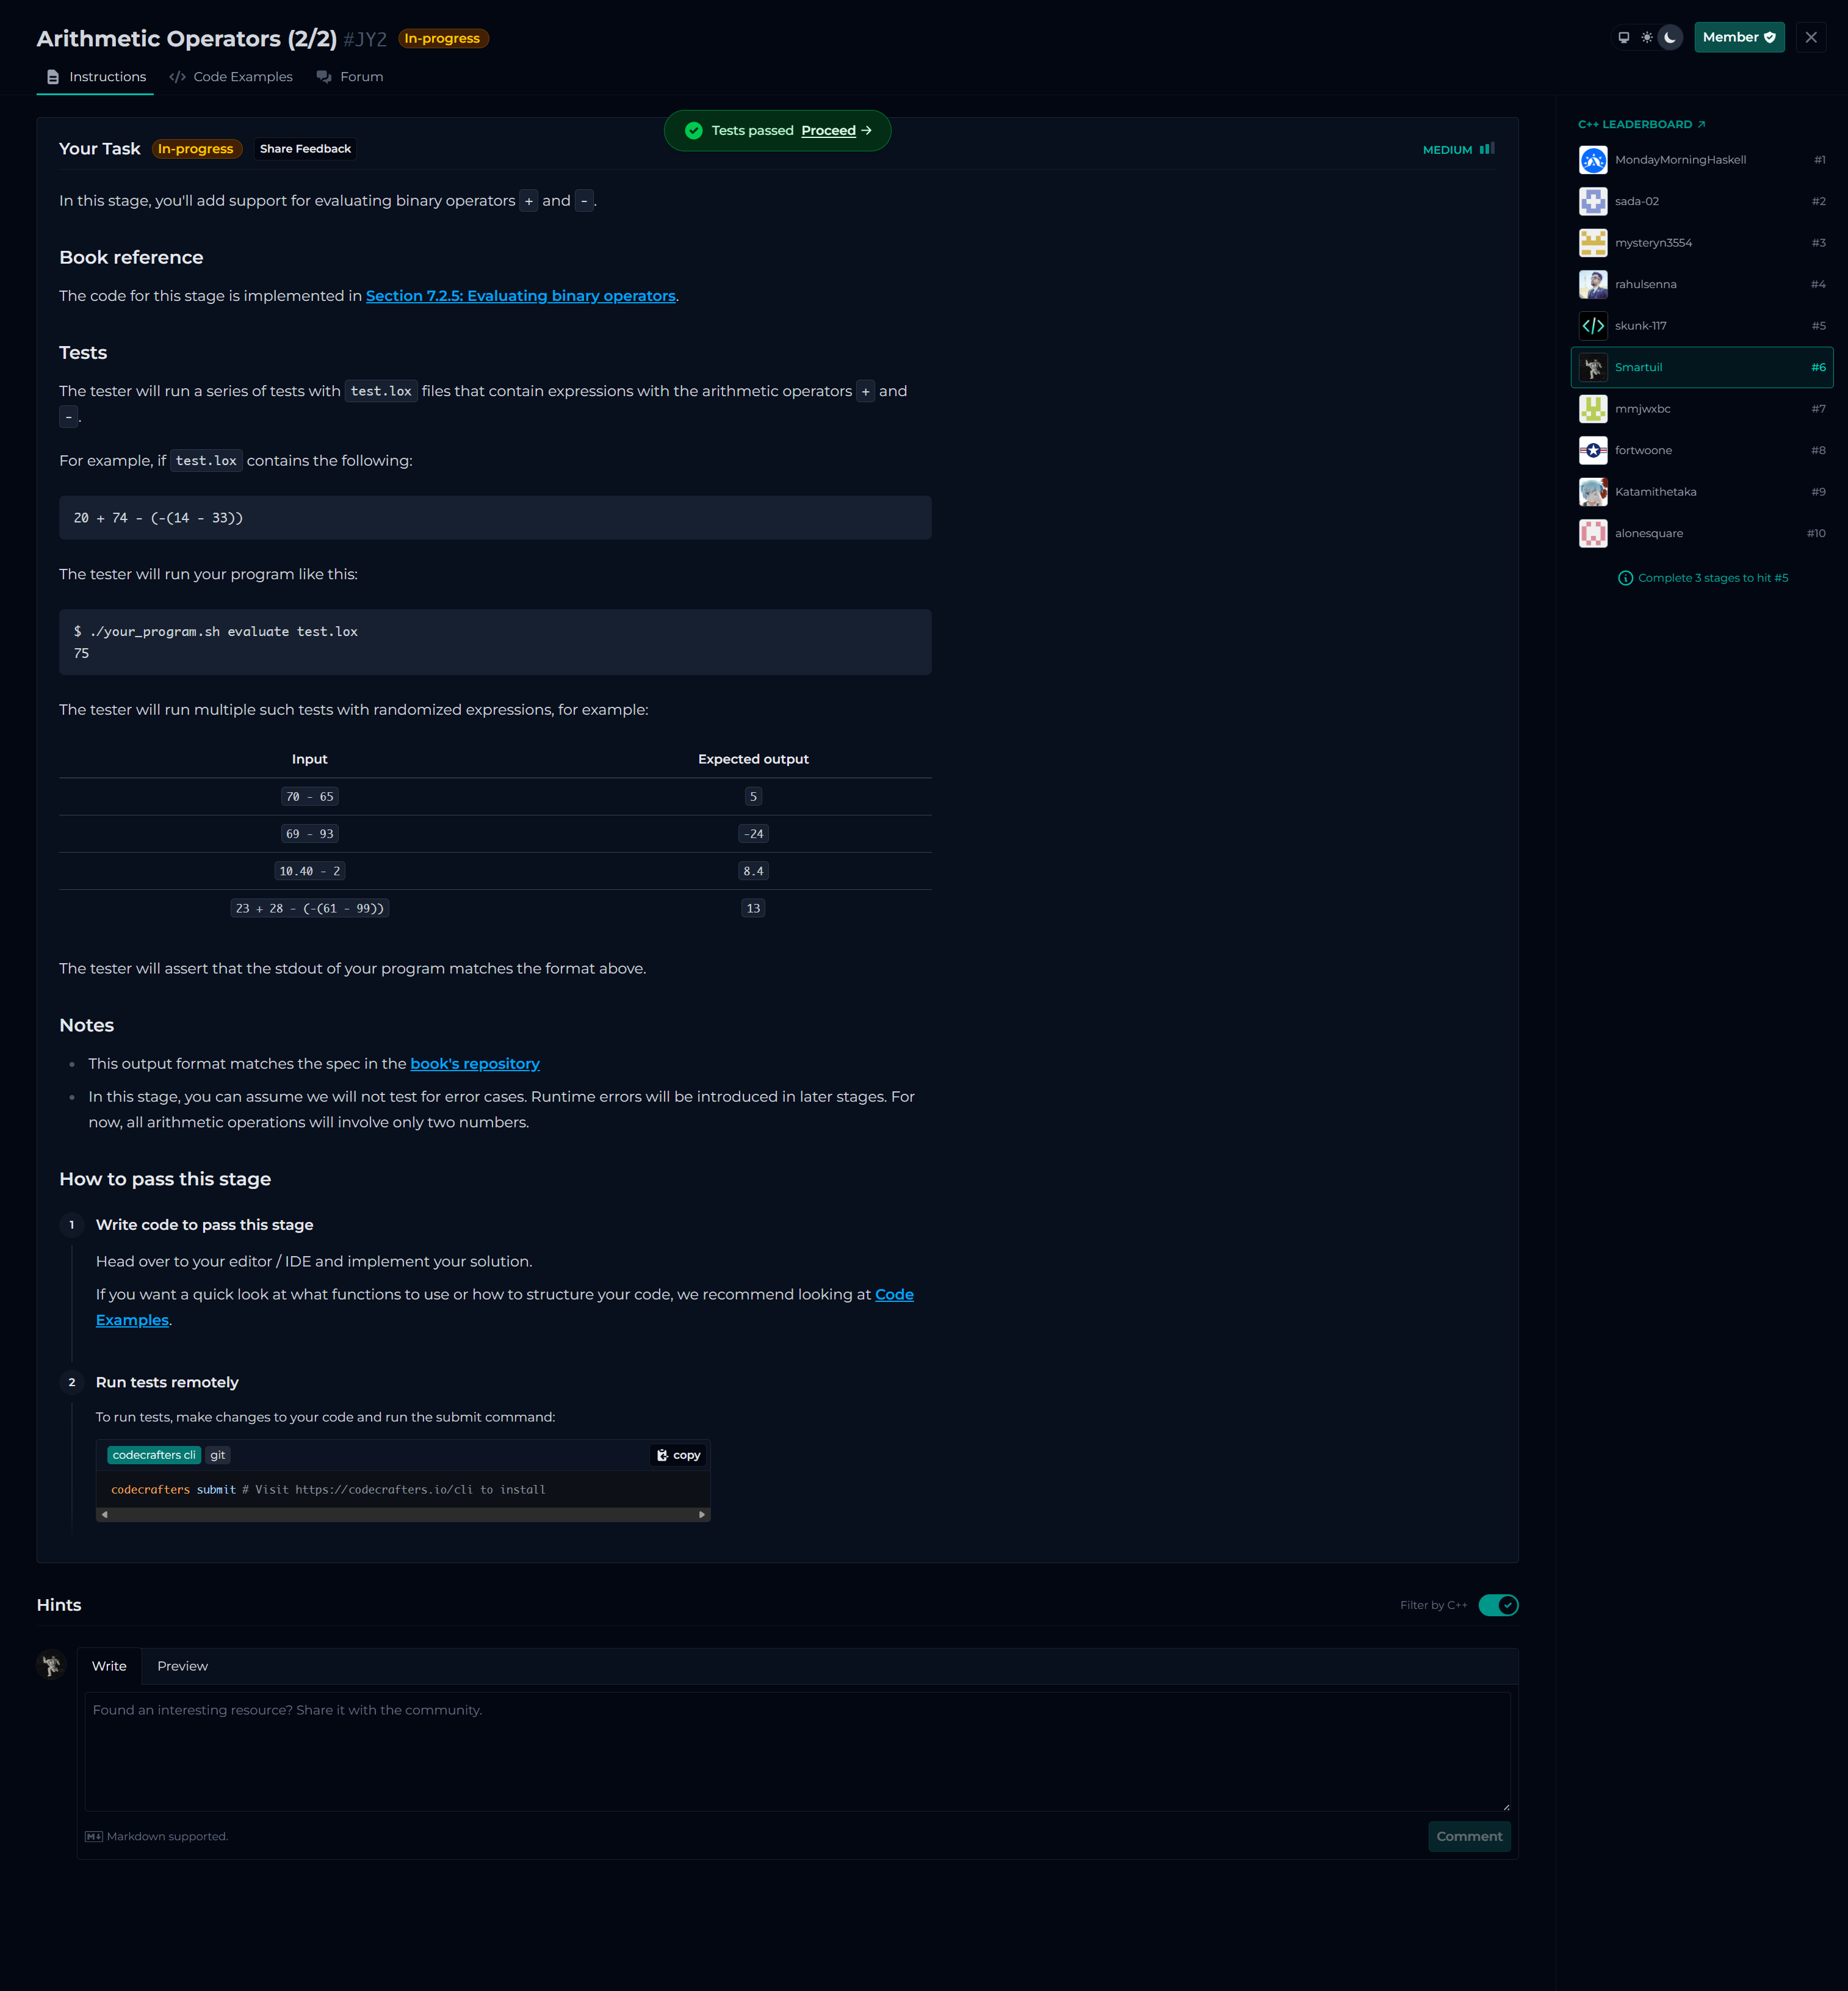Toggle the Filter by C++ switch
The image size is (1848, 1991).
click(1498, 1605)
